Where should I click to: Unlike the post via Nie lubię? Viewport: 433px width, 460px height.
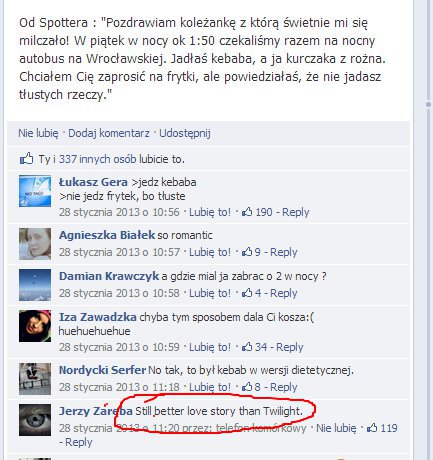coord(38,133)
